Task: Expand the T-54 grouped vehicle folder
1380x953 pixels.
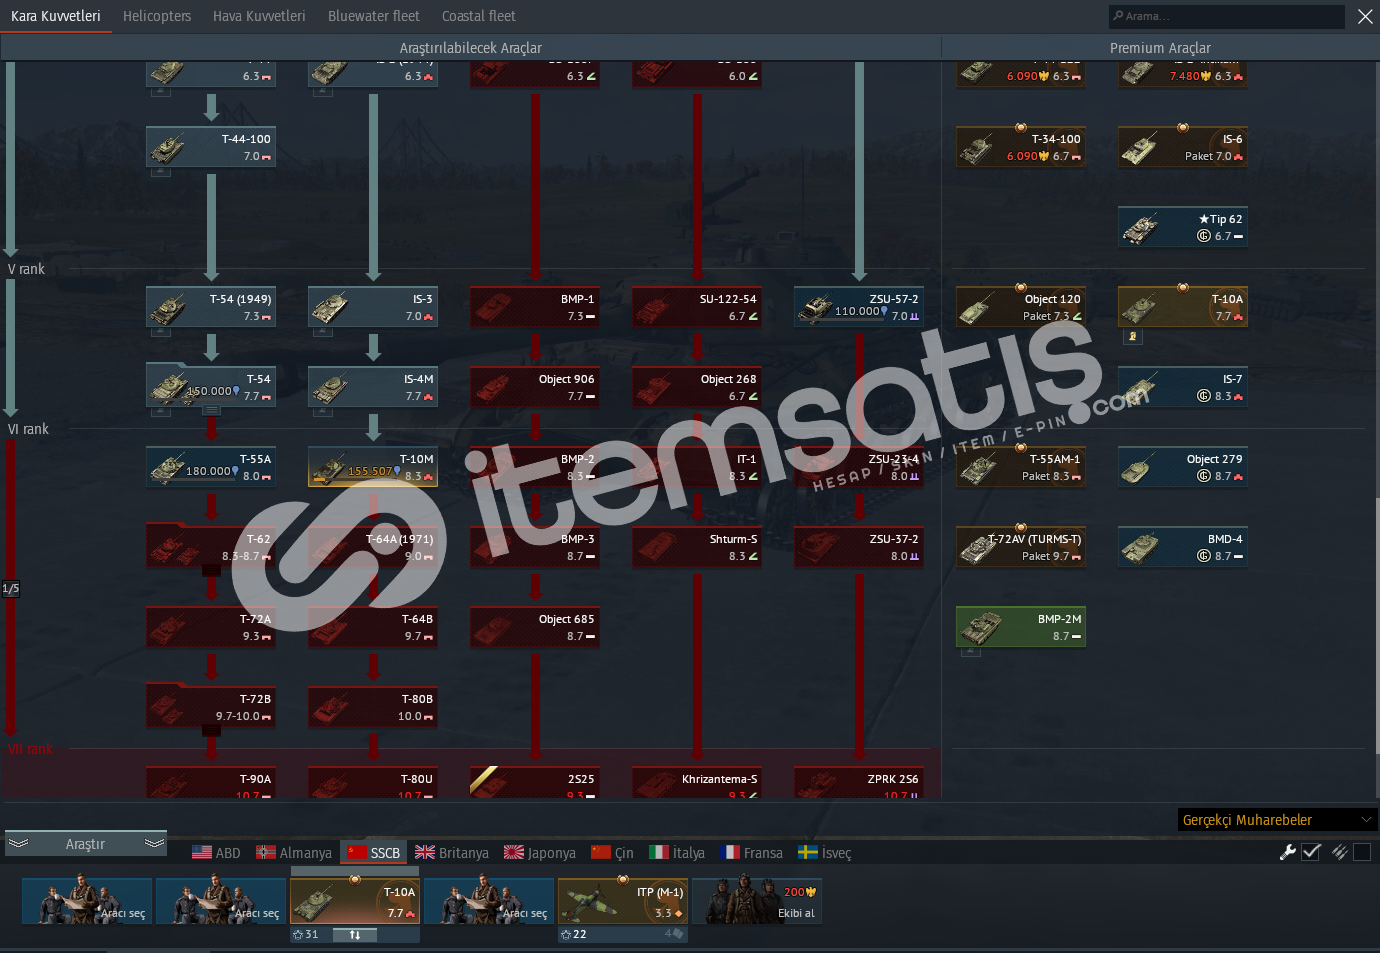Action: click(211, 411)
